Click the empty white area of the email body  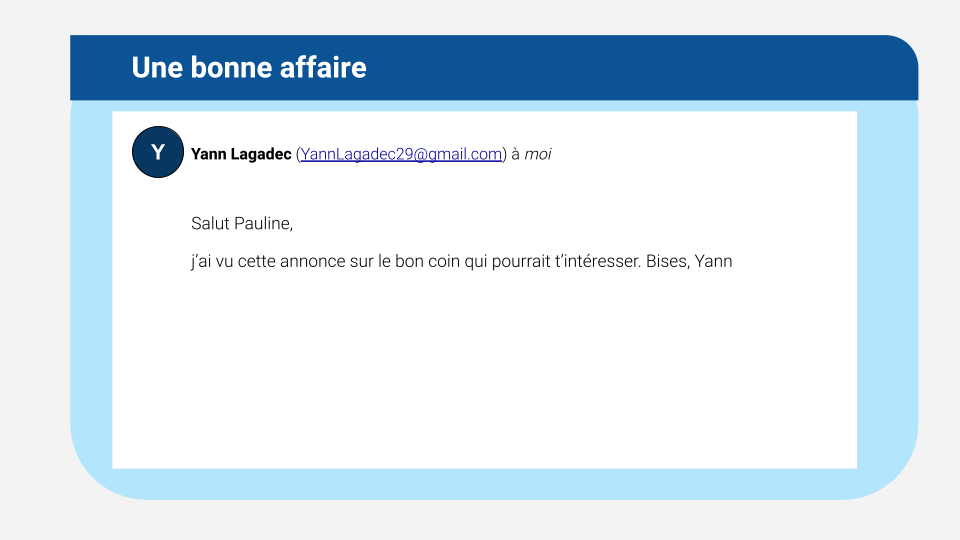[480, 380]
